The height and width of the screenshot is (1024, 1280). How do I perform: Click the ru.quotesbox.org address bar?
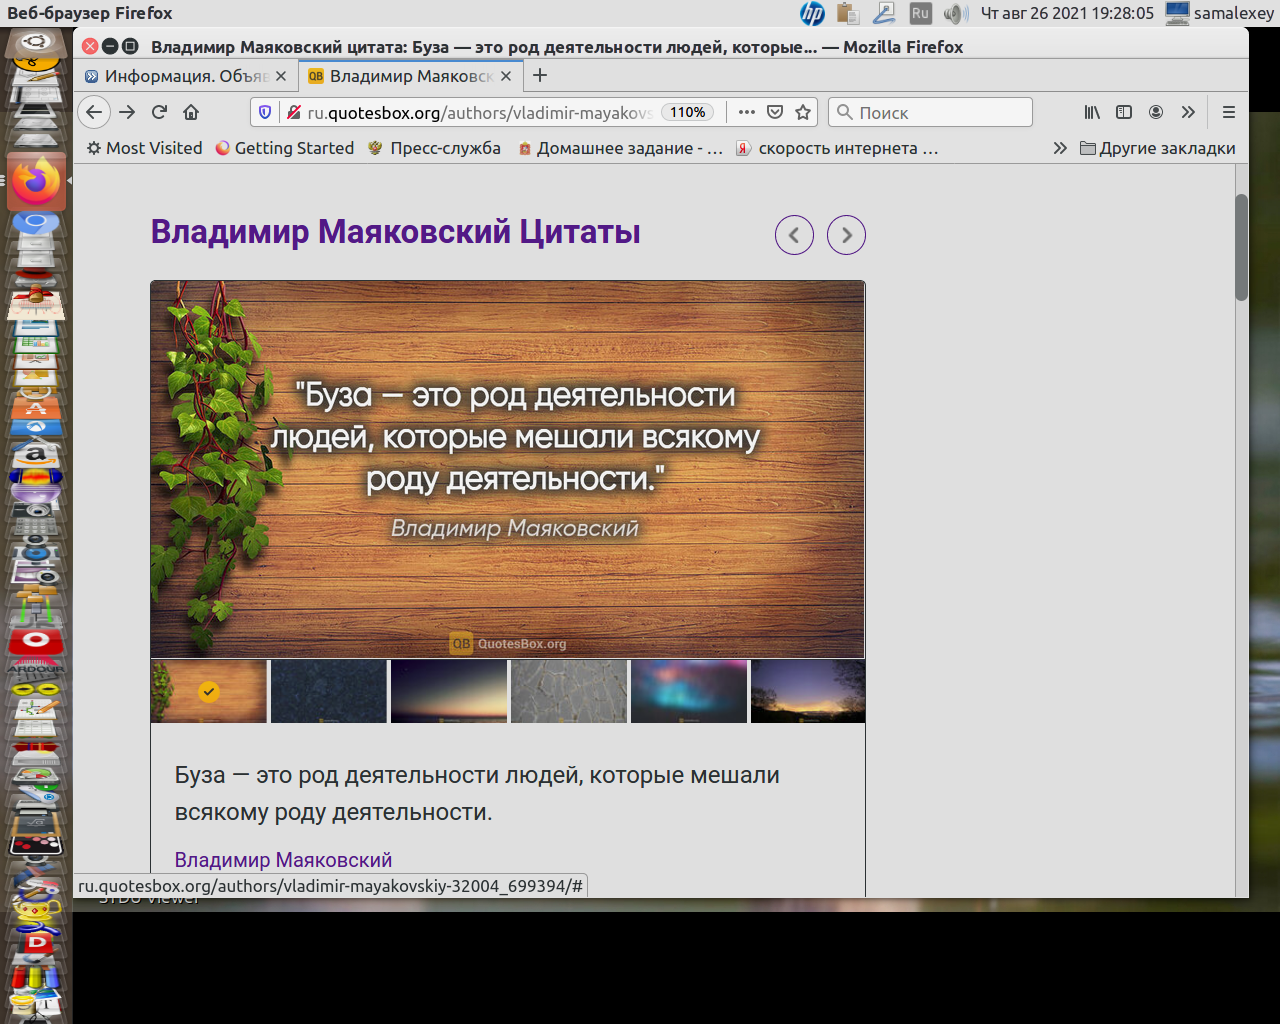point(480,113)
